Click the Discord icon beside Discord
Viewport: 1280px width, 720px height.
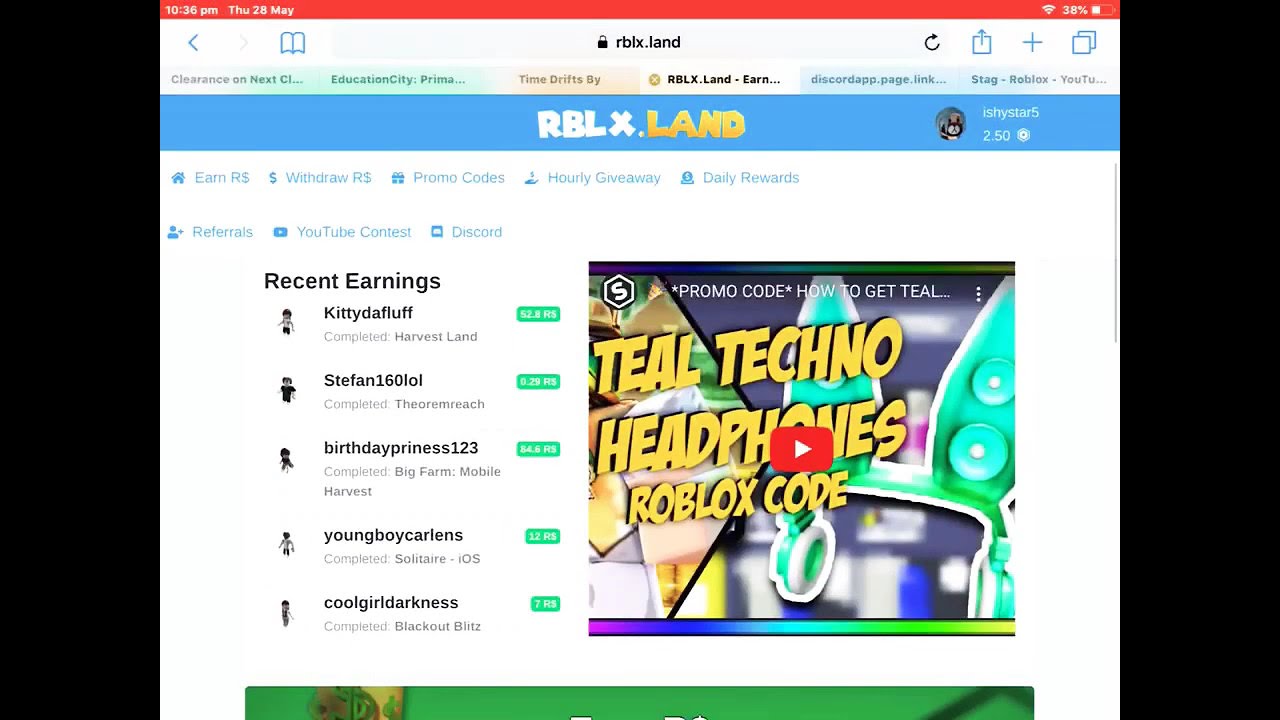pos(437,232)
